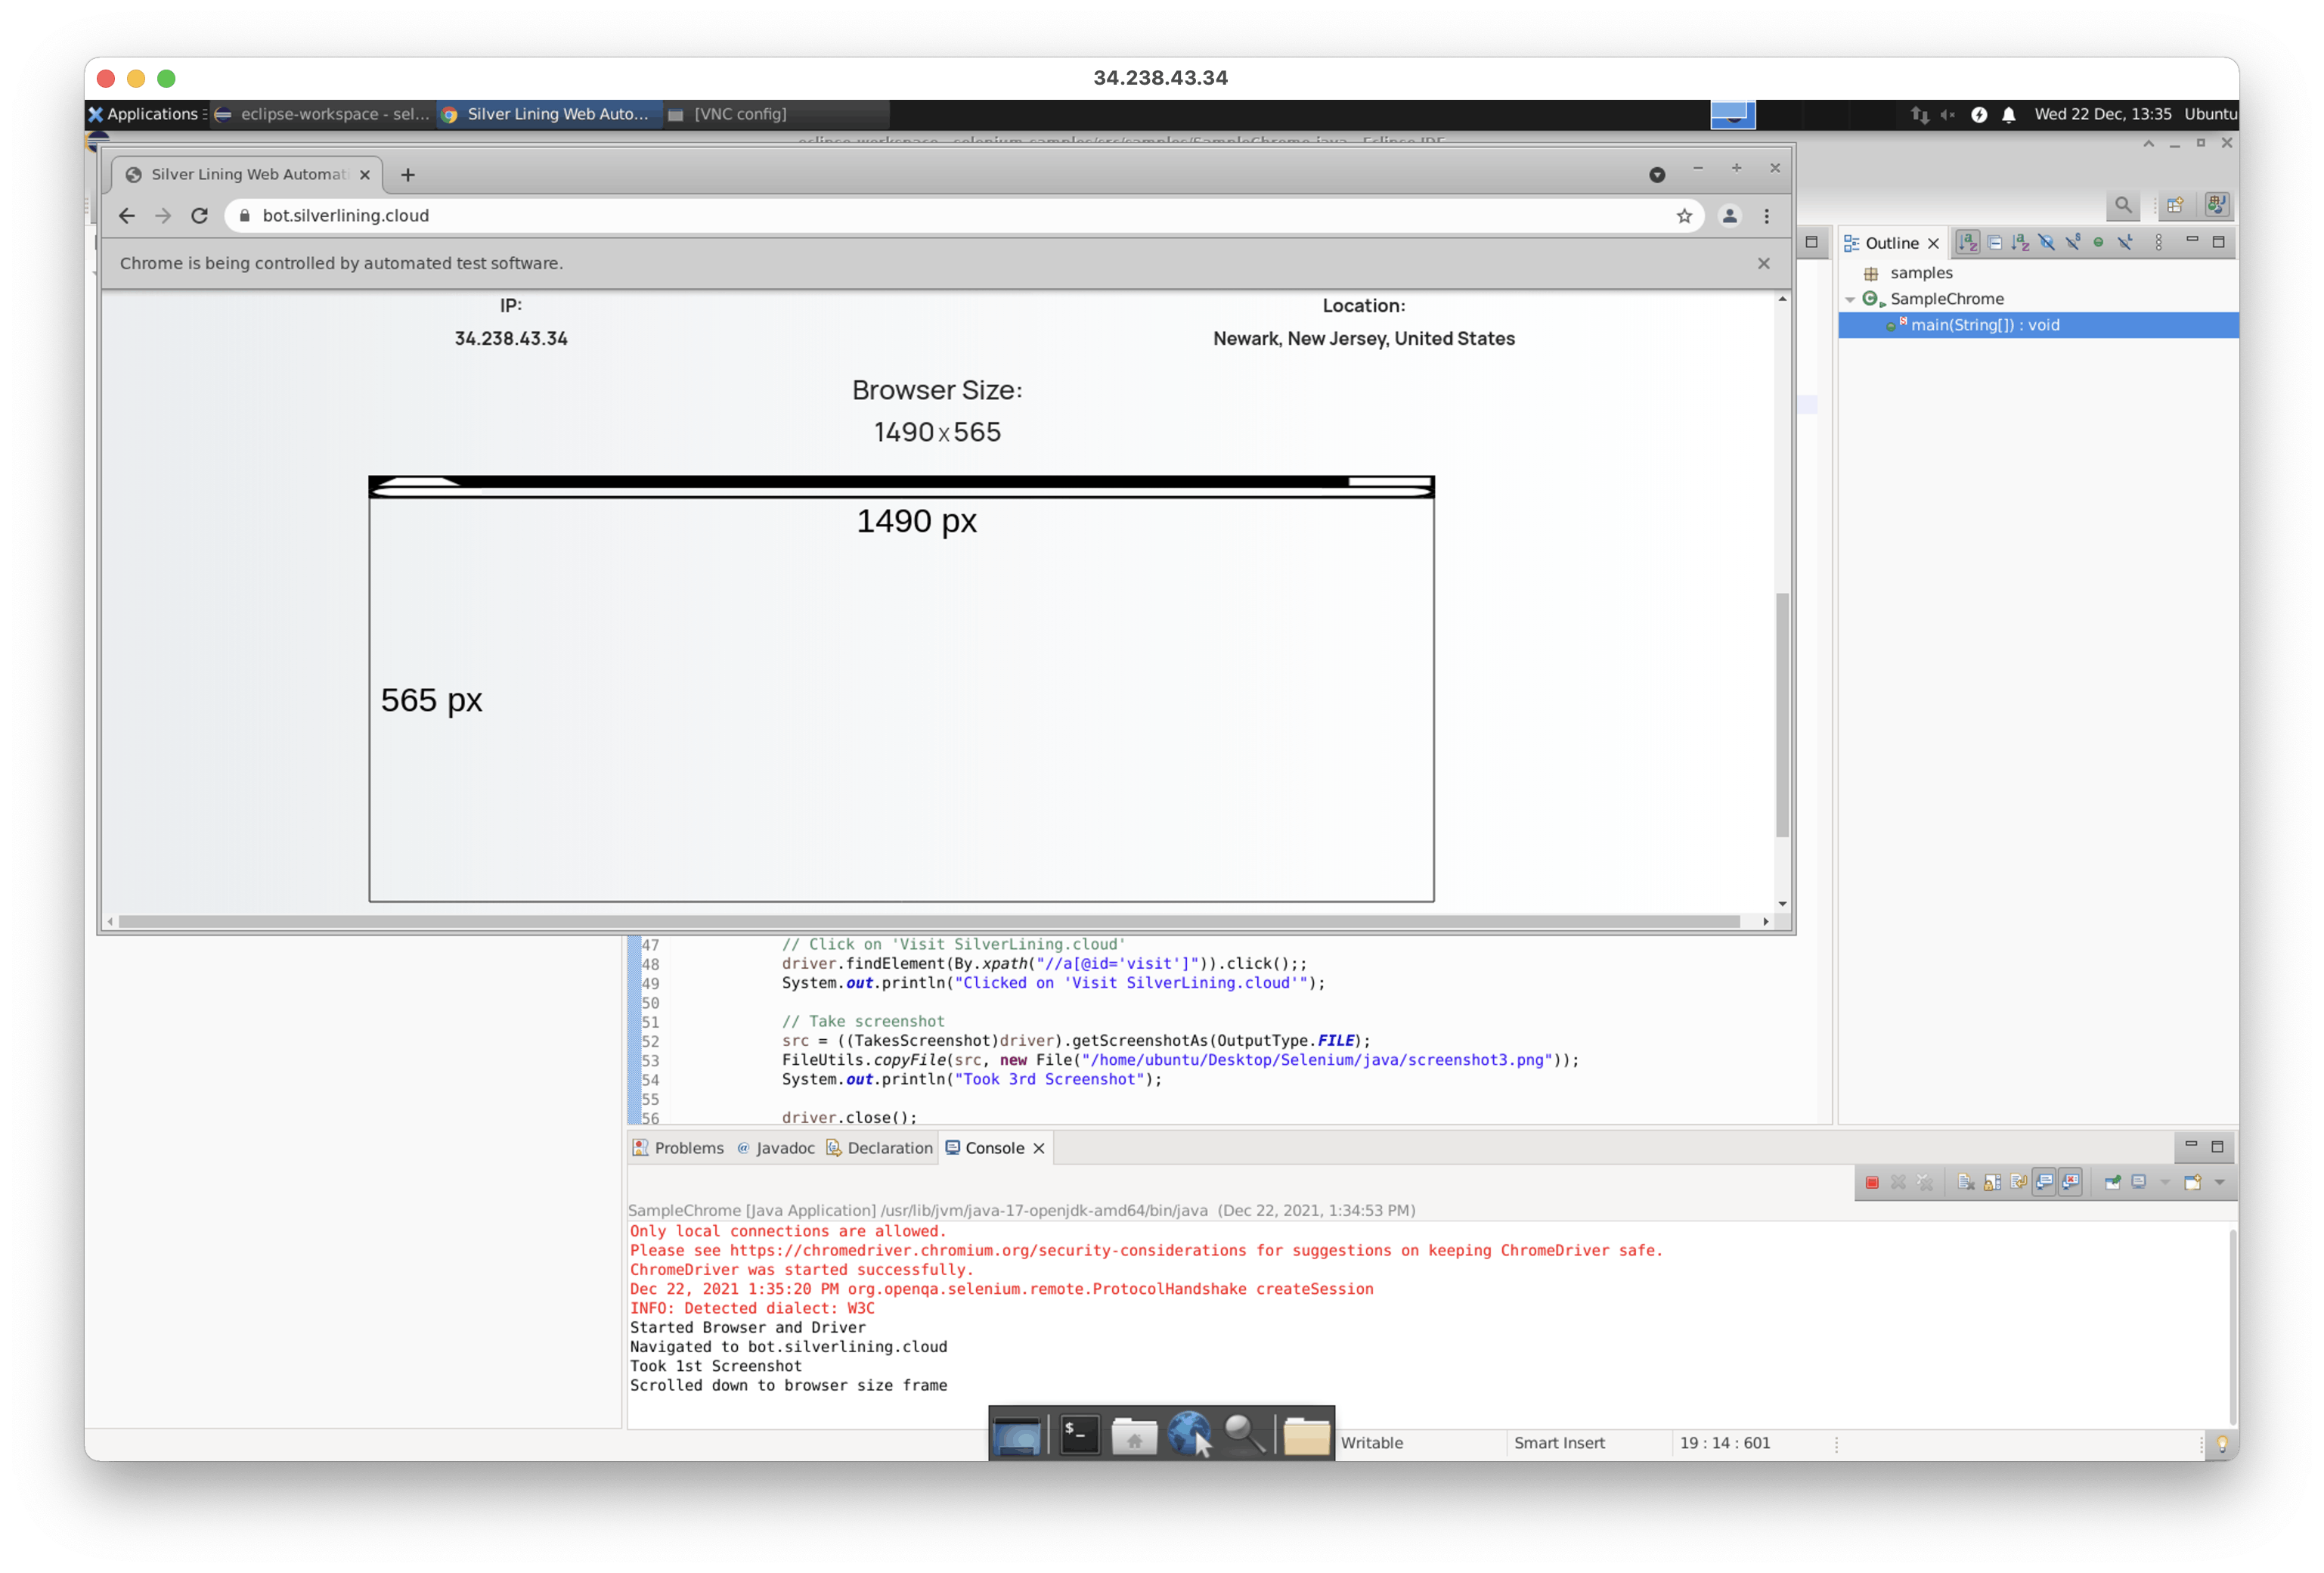This screenshot has width=2324, height=1573.
Task: Open terminal from bottom dock
Action: [x=1080, y=1436]
